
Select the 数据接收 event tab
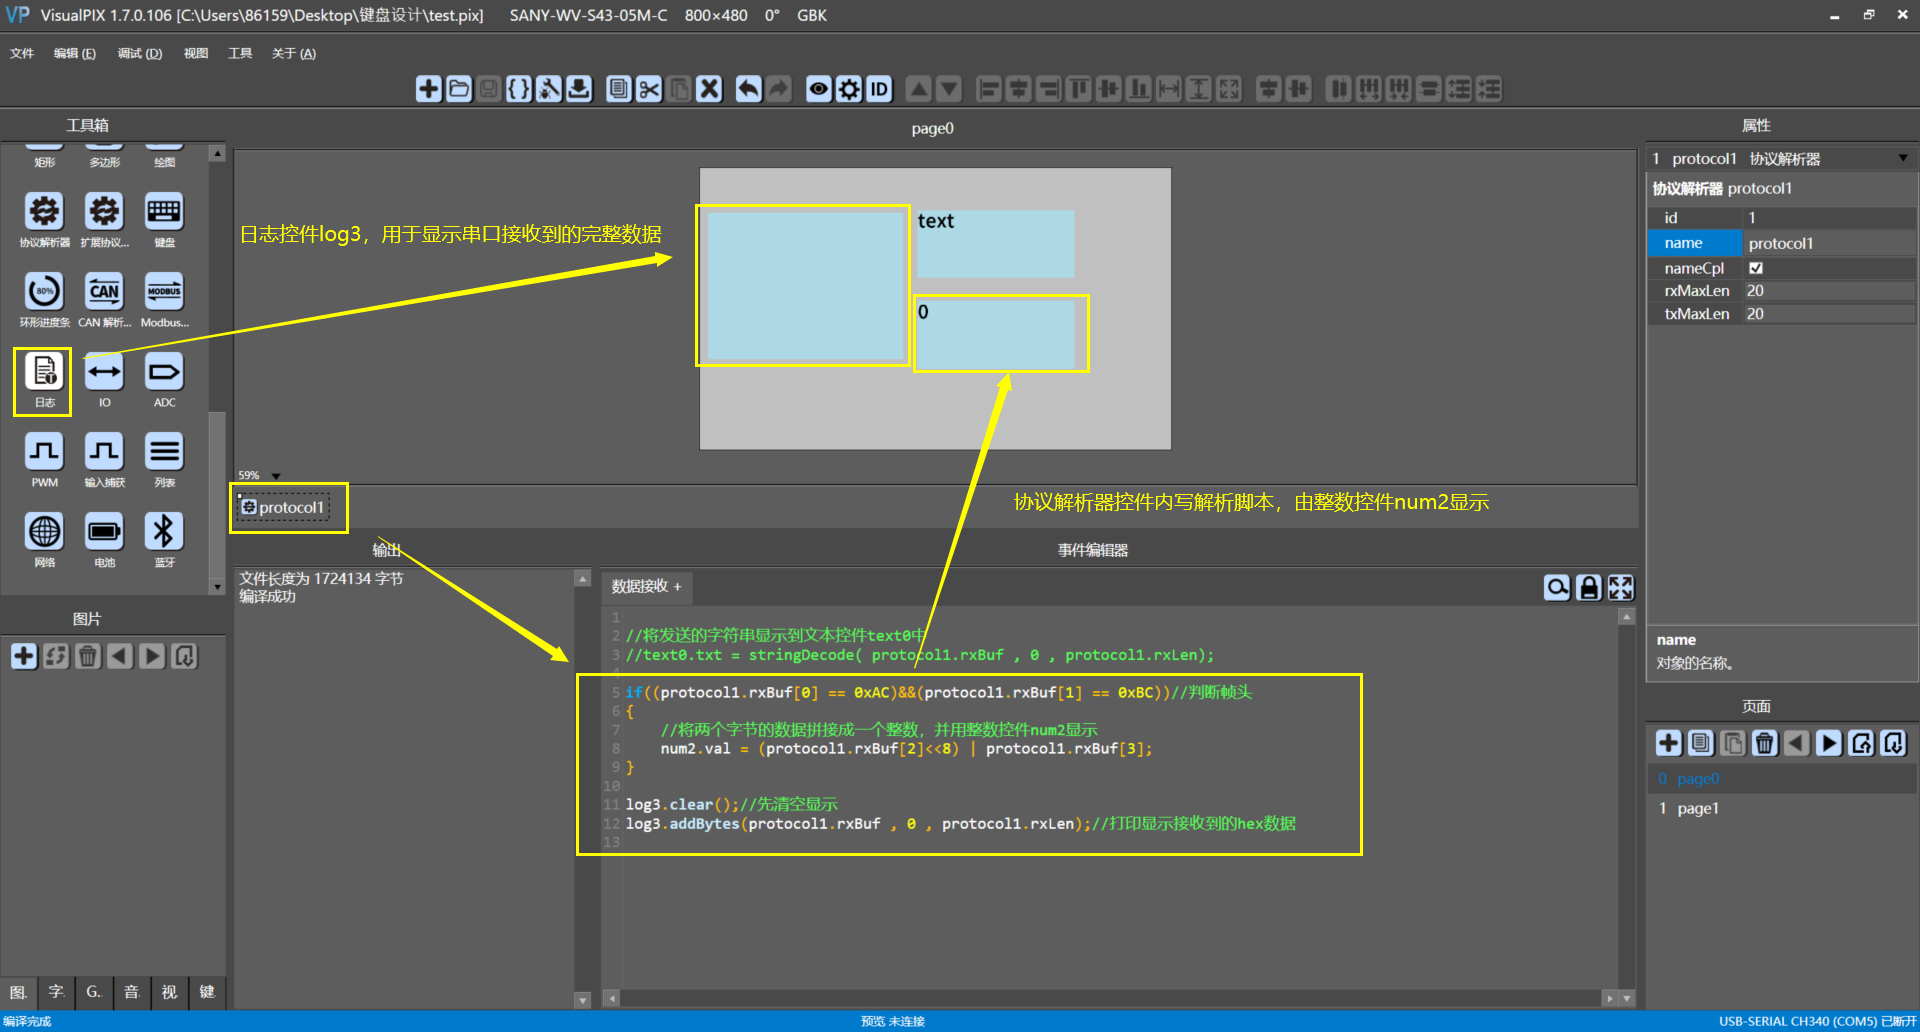[x=647, y=586]
